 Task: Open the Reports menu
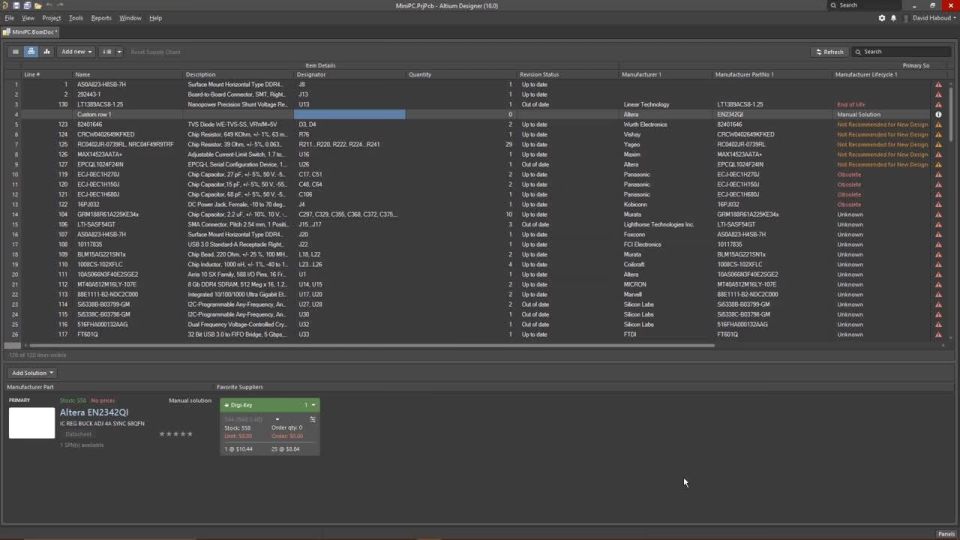101,18
